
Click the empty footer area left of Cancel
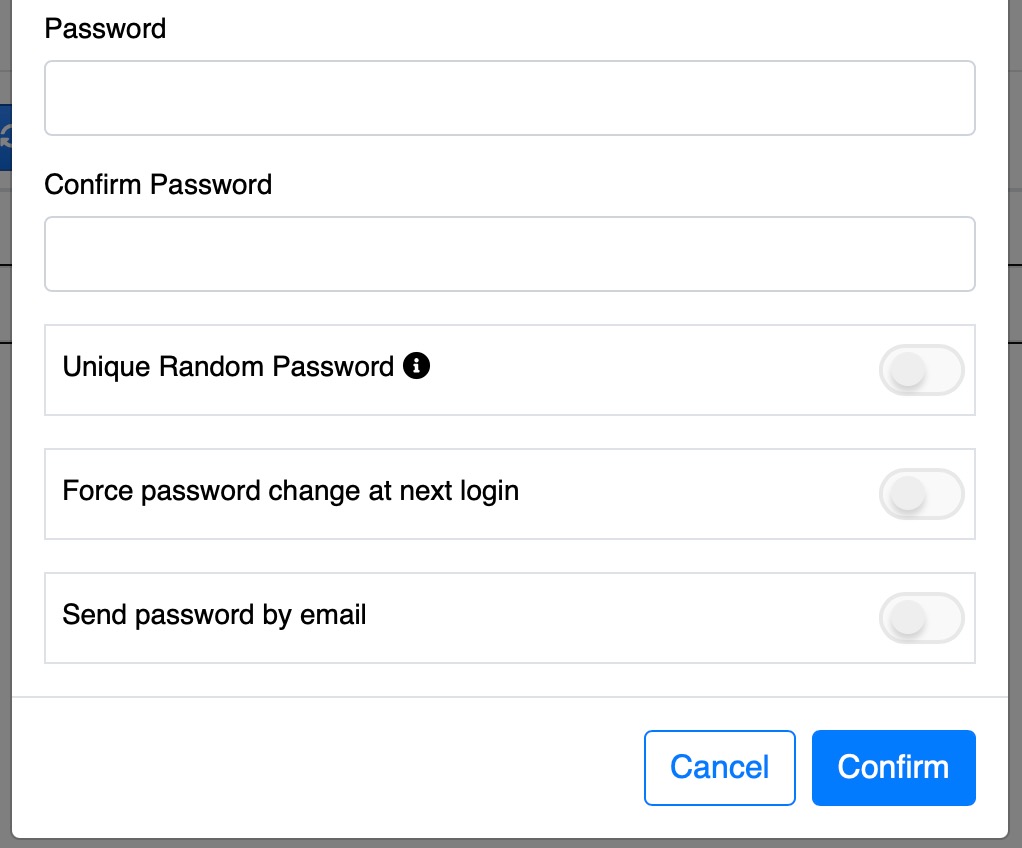[326, 768]
